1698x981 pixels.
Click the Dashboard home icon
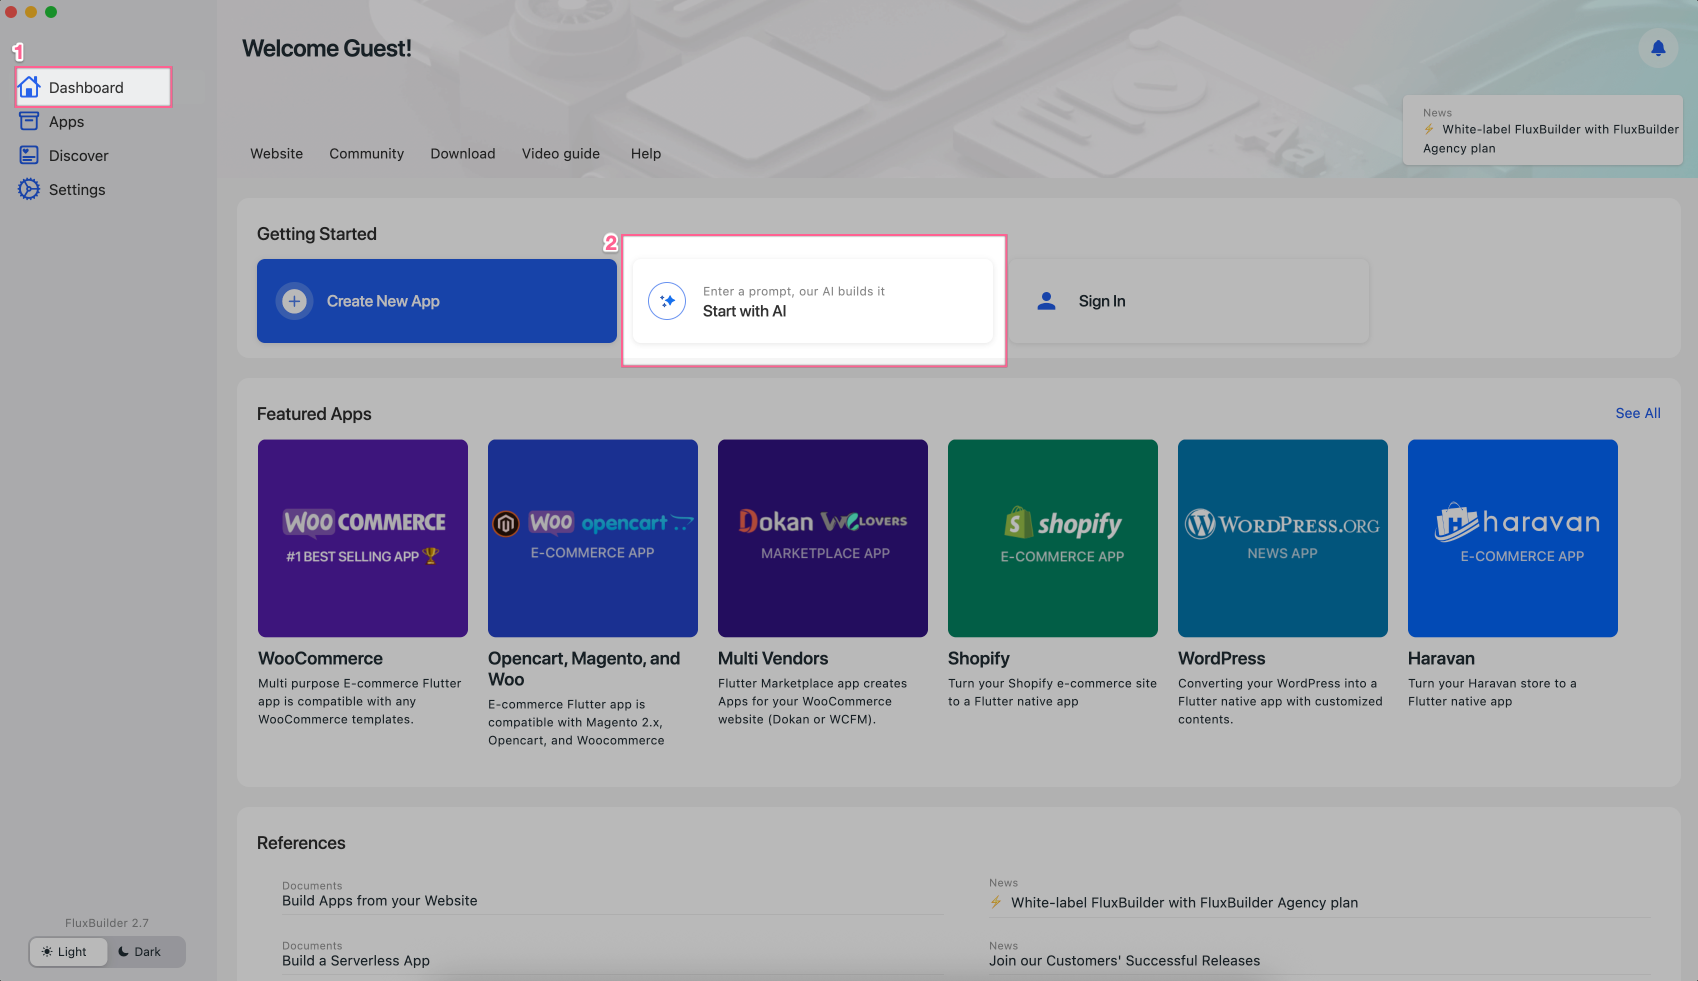pos(29,87)
